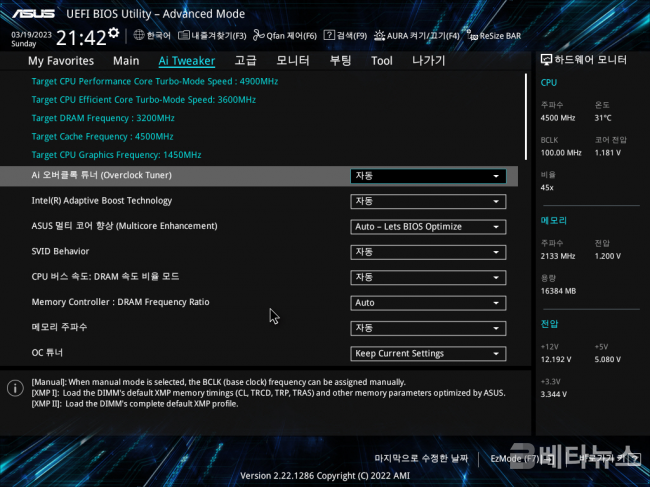650x487 pixels.
Task: Expand SVID Behavior dropdown
Action: pos(428,252)
